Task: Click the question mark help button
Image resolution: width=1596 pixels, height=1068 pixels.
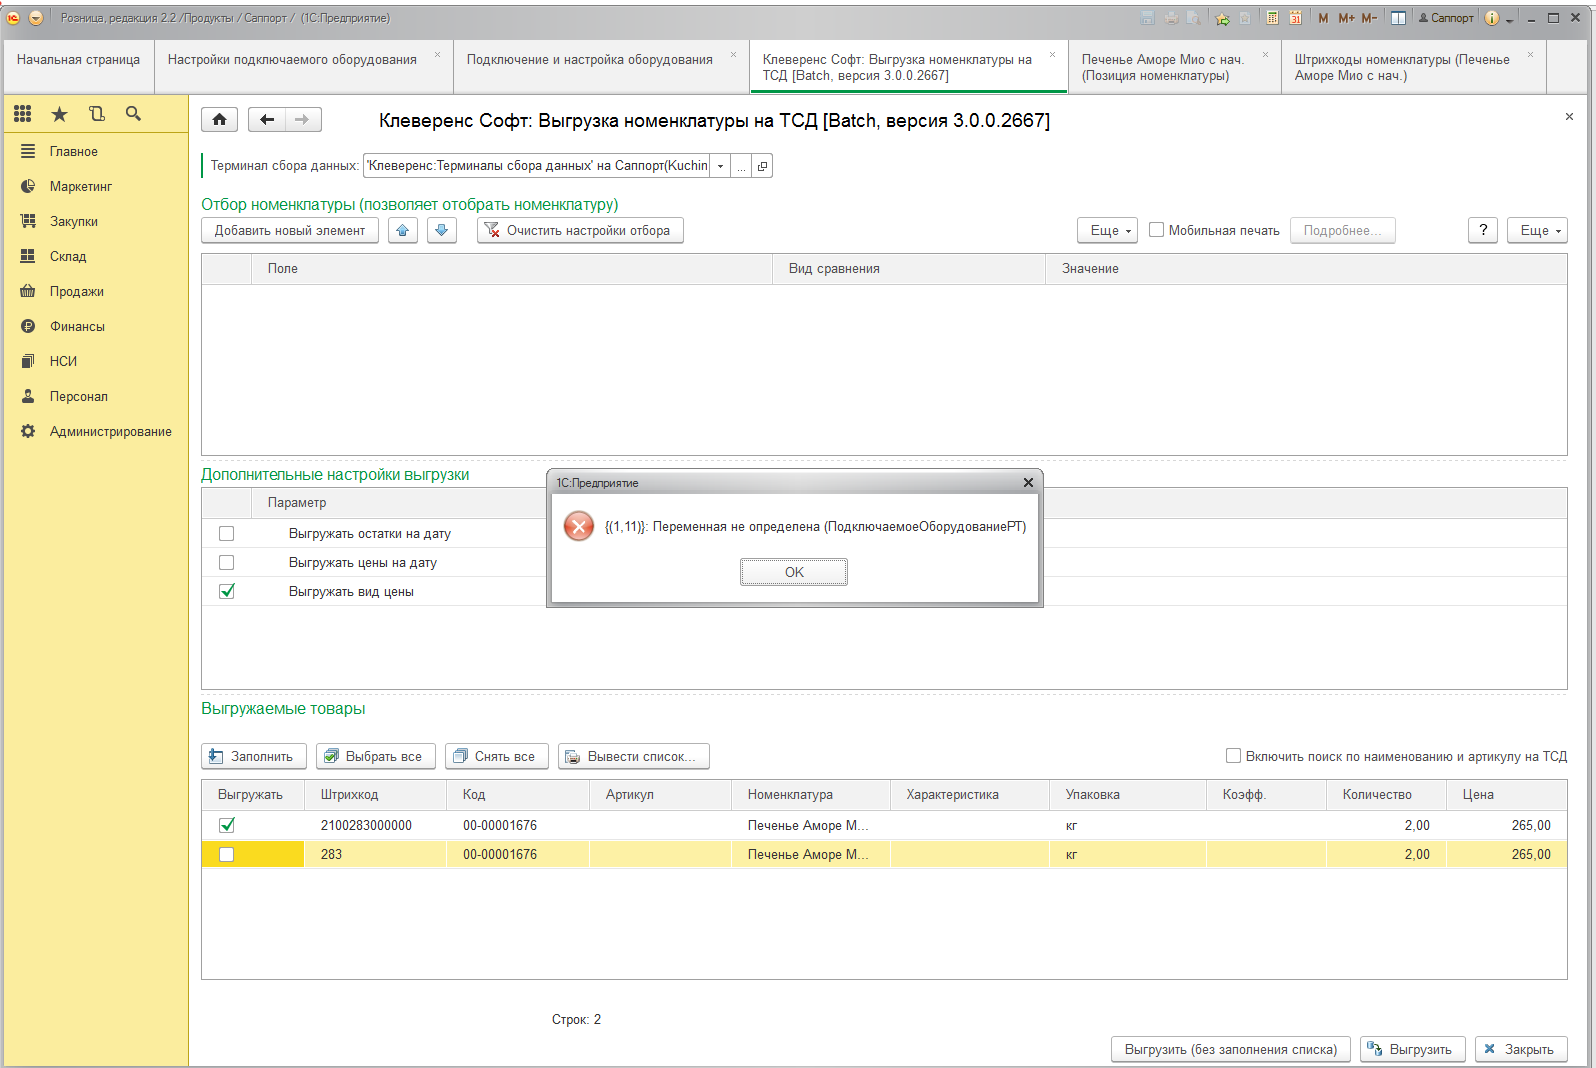Action: pos(1483,230)
